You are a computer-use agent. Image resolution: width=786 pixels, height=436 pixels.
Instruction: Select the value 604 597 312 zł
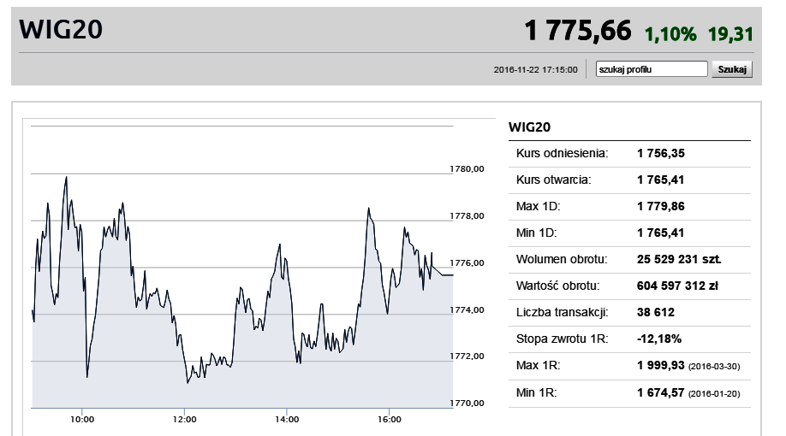point(677,286)
